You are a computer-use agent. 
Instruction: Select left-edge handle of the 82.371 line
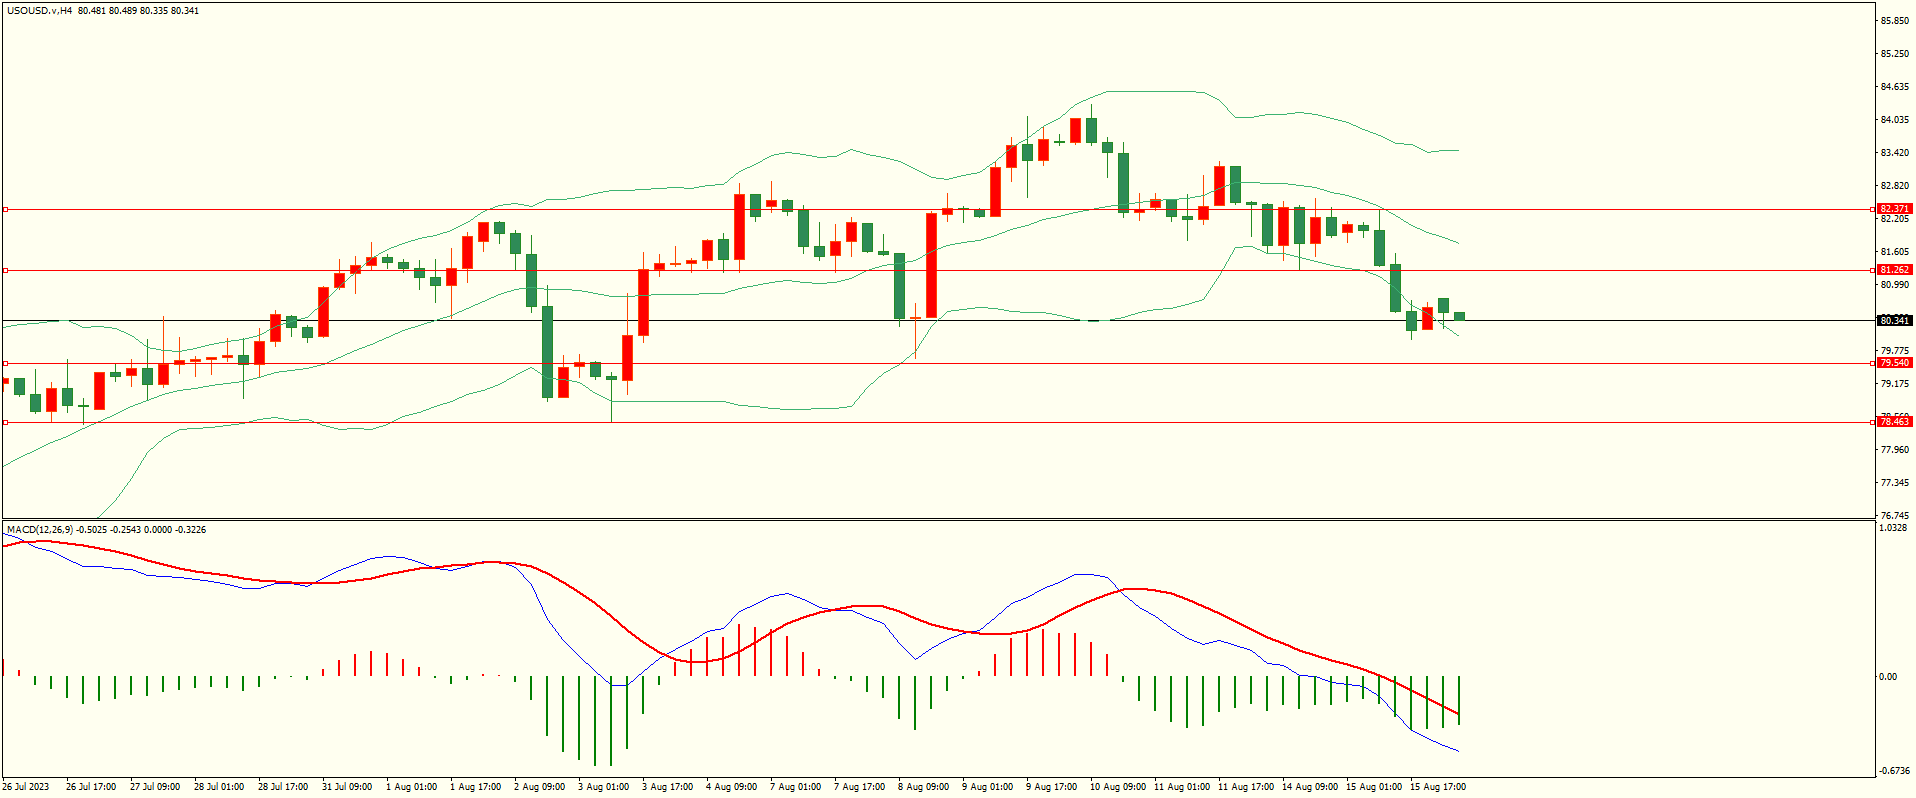pos(5,209)
